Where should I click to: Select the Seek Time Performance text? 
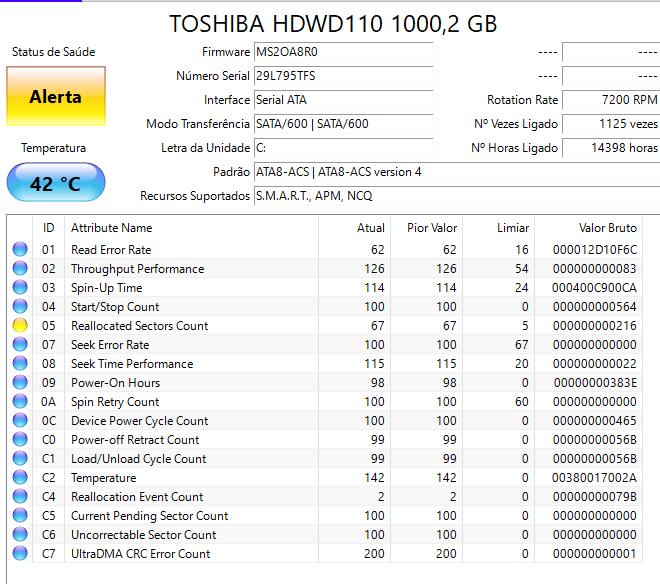(132, 364)
